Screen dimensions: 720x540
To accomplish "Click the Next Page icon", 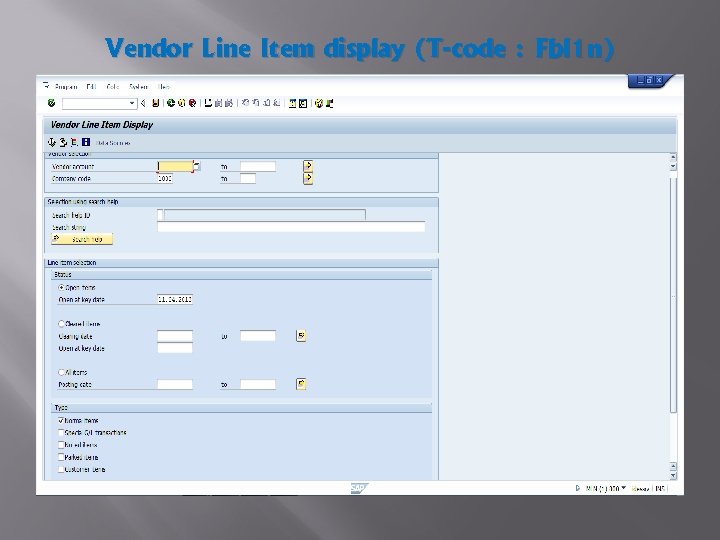I will 266,103.
